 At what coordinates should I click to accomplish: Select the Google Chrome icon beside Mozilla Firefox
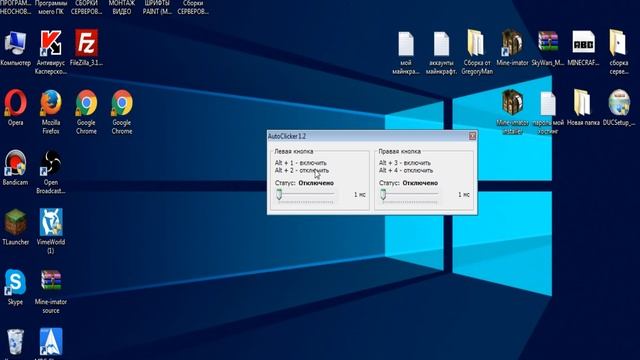coord(86,103)
